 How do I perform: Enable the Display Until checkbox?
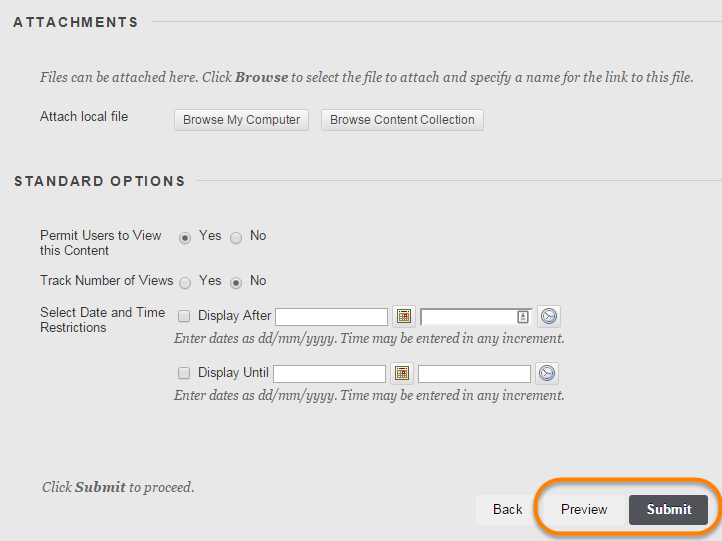[x=184, y=372]
